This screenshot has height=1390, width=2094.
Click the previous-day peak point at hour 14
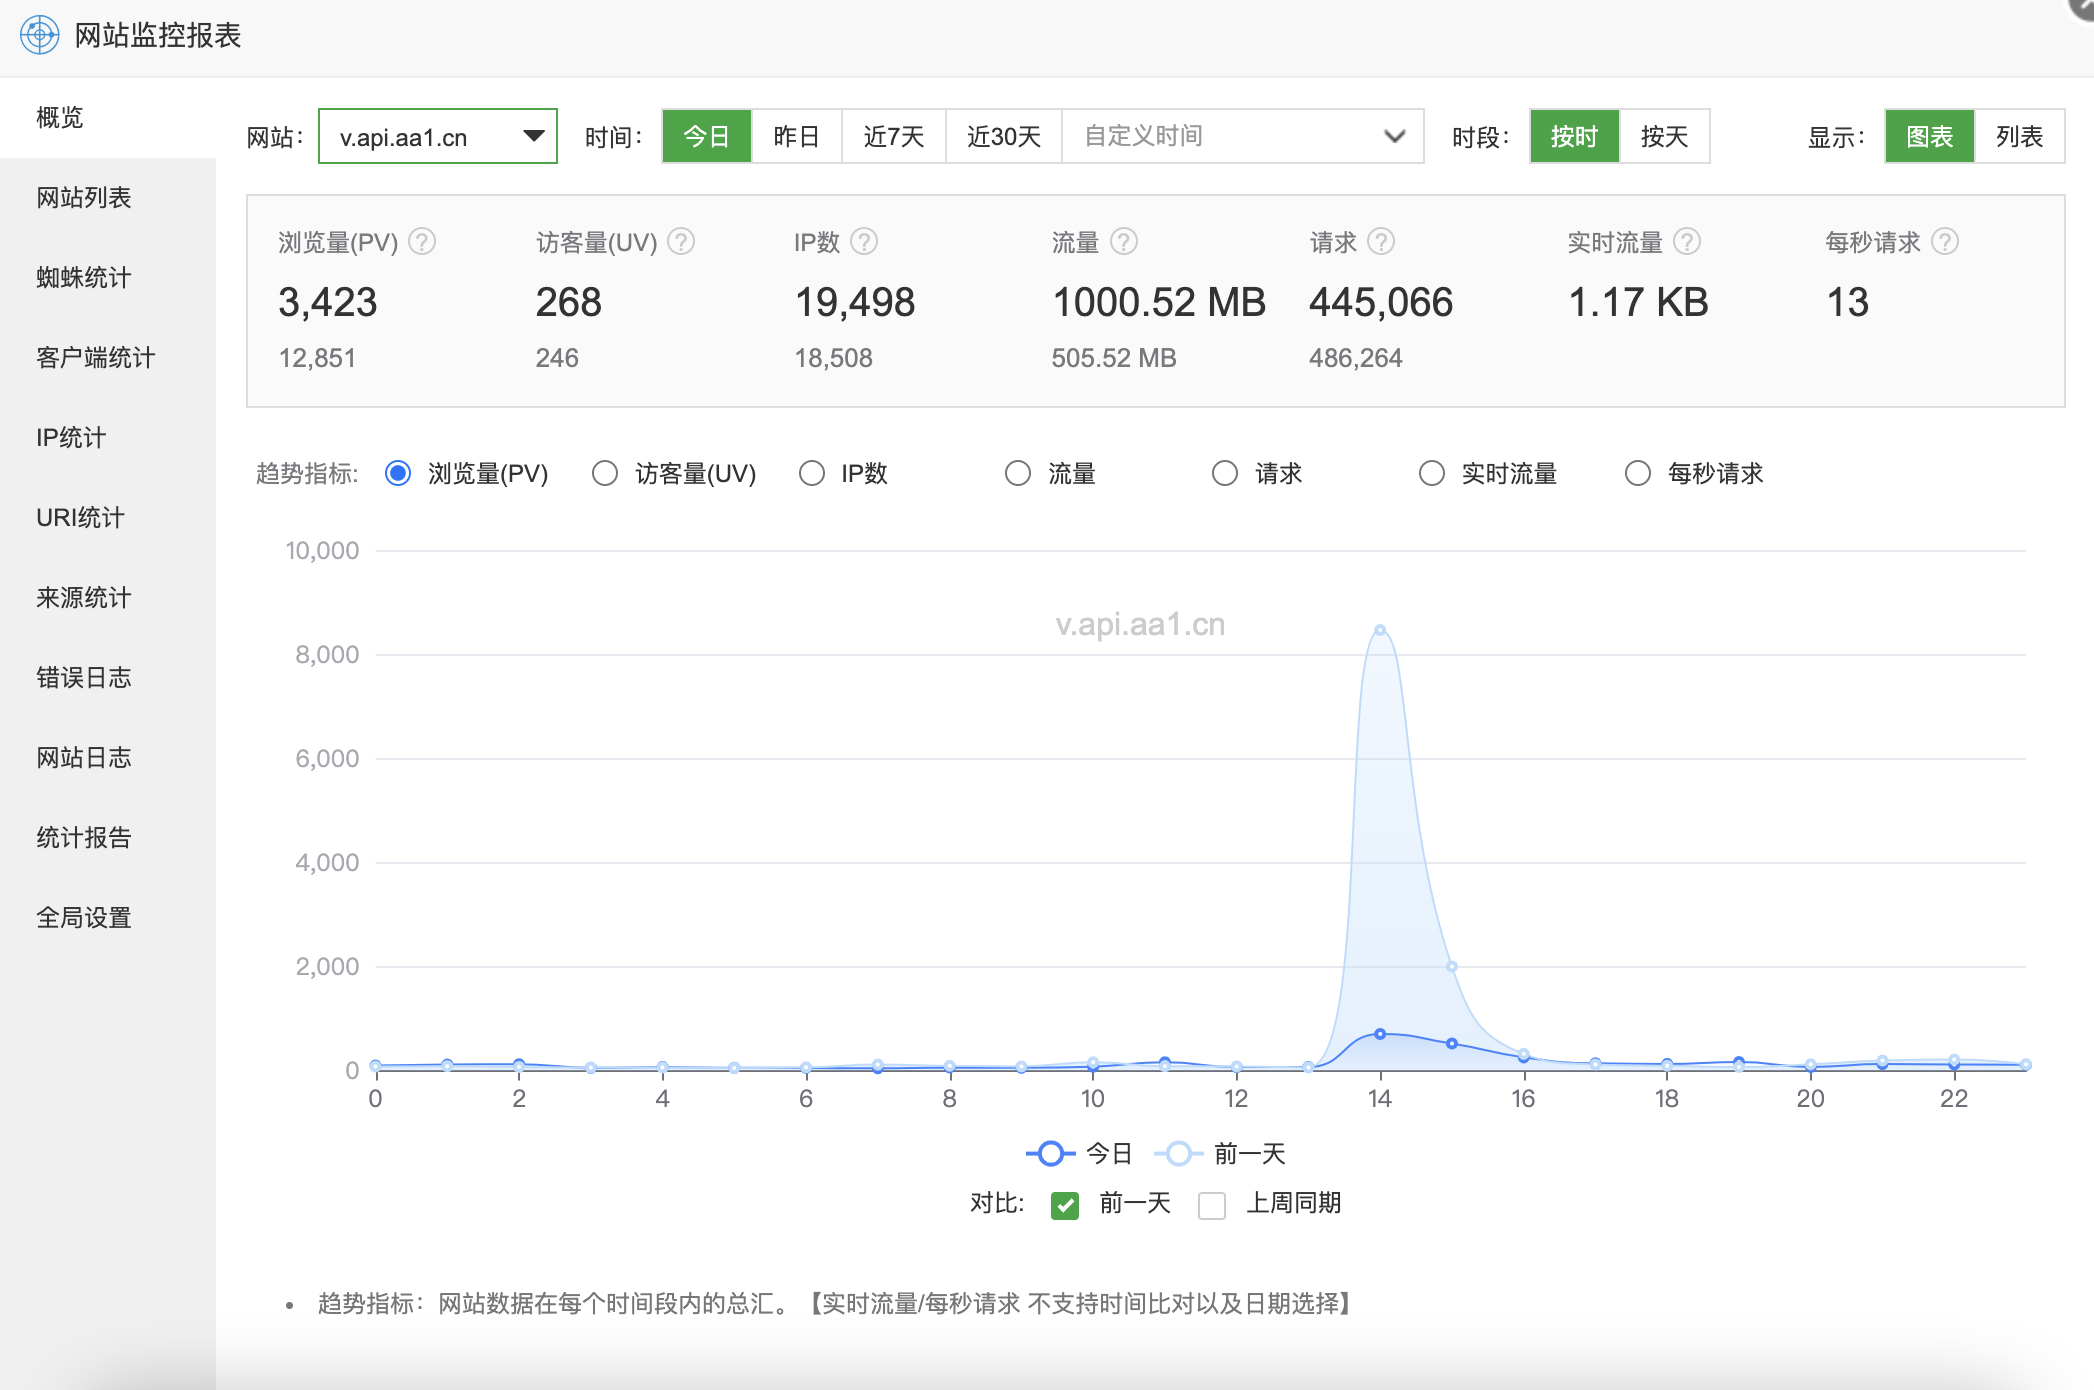point(1380,630)
